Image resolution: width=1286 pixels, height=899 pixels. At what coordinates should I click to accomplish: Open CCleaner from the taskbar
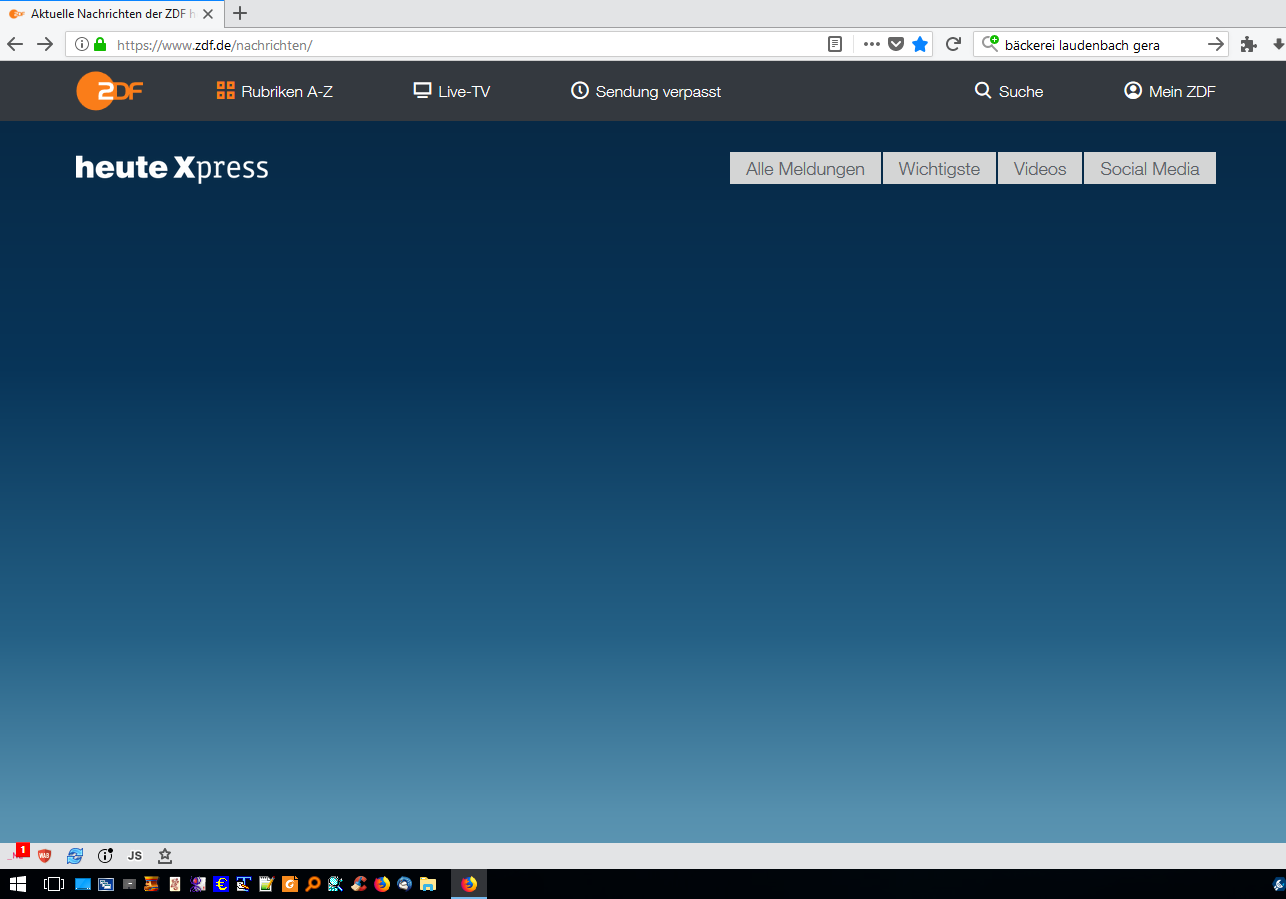[x=359, y=884]
